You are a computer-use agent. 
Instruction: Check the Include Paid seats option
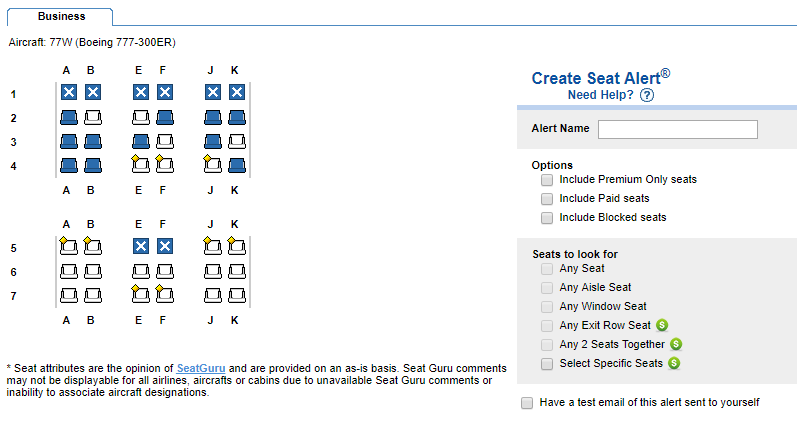pos(547,199)
